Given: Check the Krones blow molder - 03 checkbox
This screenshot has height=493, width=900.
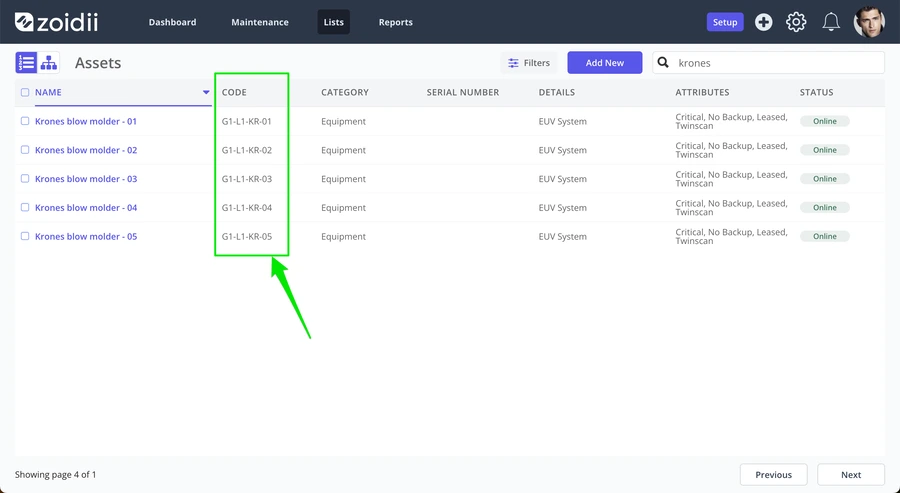Looking at the screenshot, I should click(x=25, y=178).
